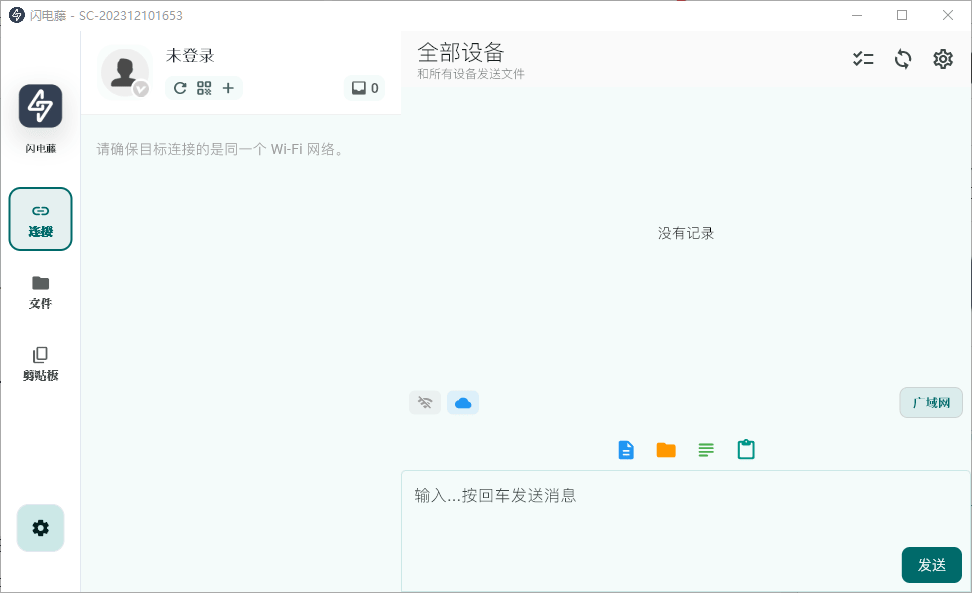
Task: Click the teal clipboard paste icon
Action: click(x=746, y=450)
